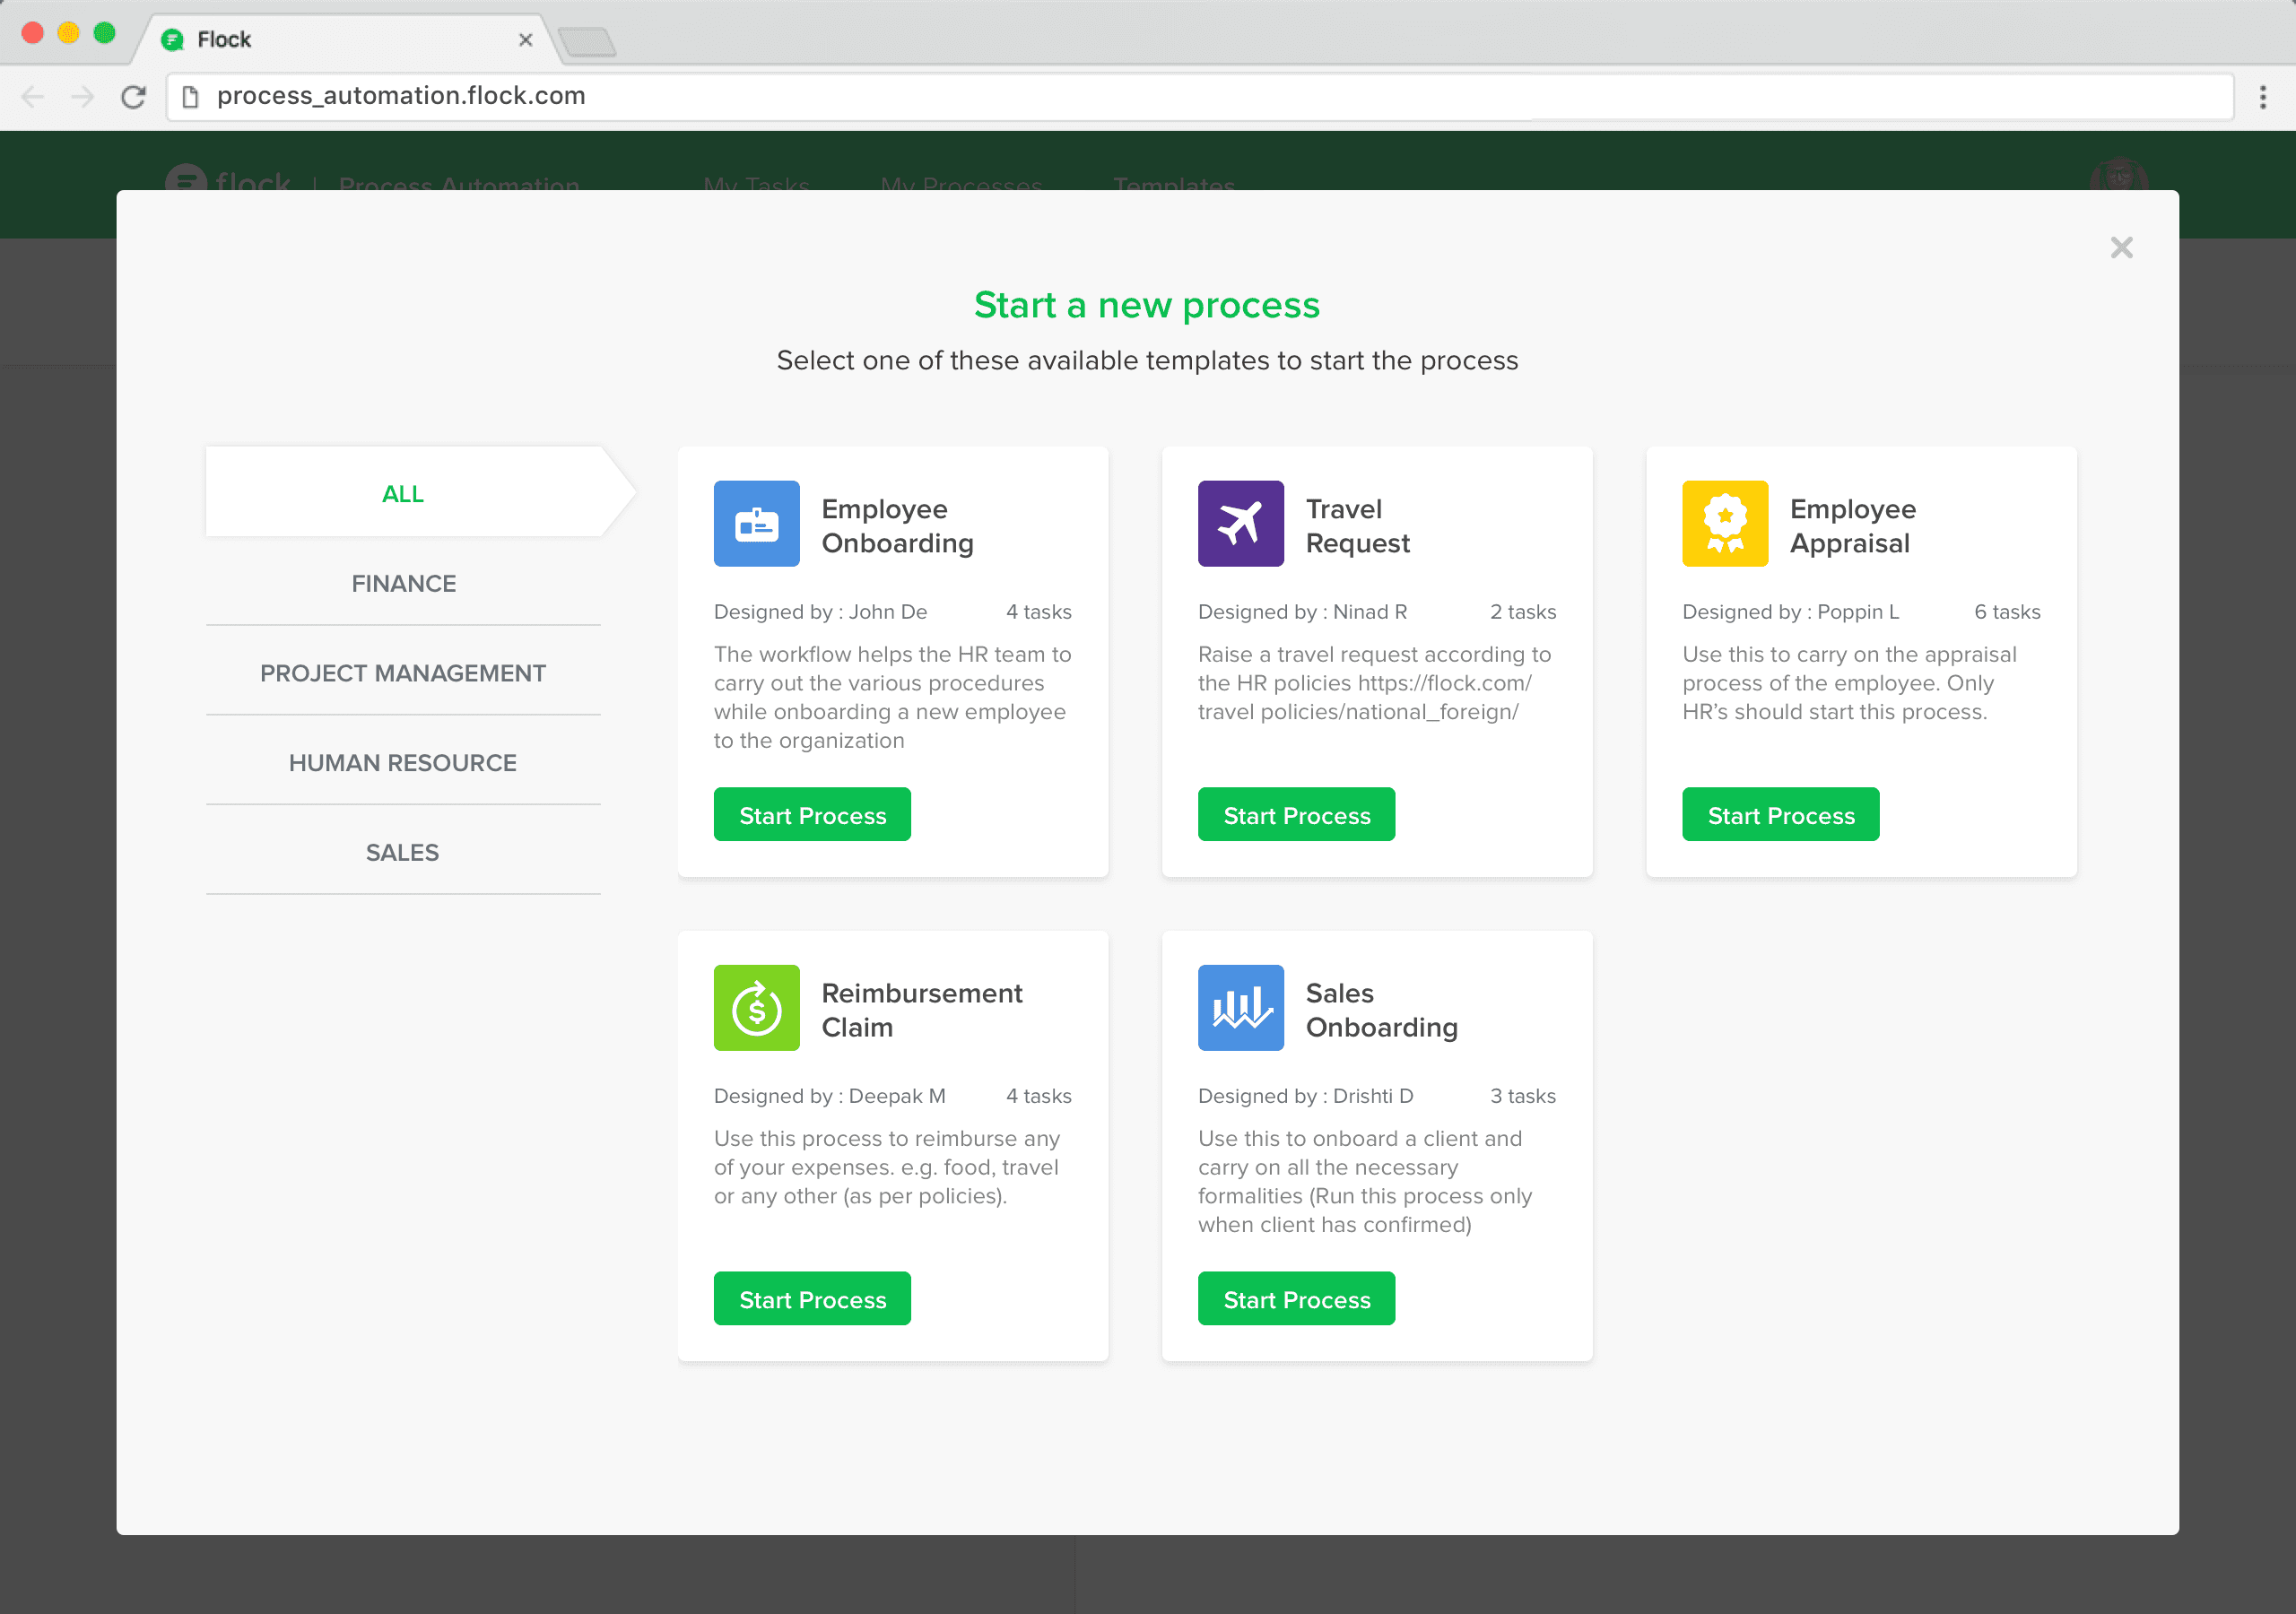Image resolution: width=2296 pixels, height=1614 pixels.
Task: Click the 'Start a new process' heading
Action: tap(1147, 305)
